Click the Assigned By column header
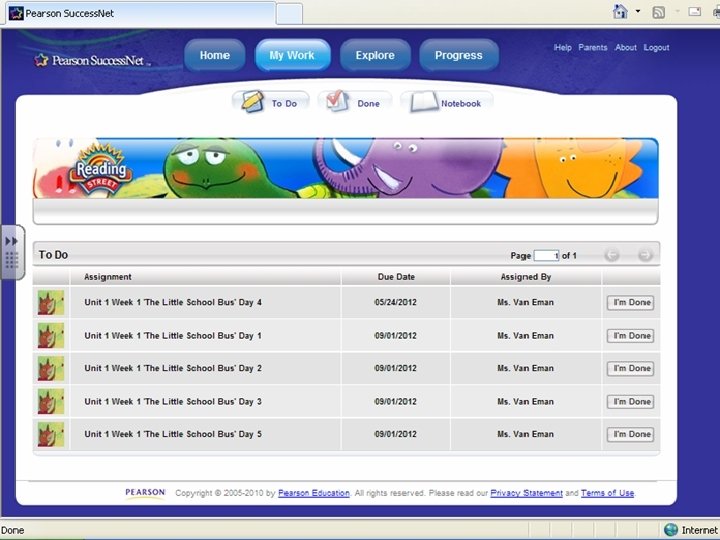Screen dimensions: 720x540 pyautogui.click(x=526, y=277)
